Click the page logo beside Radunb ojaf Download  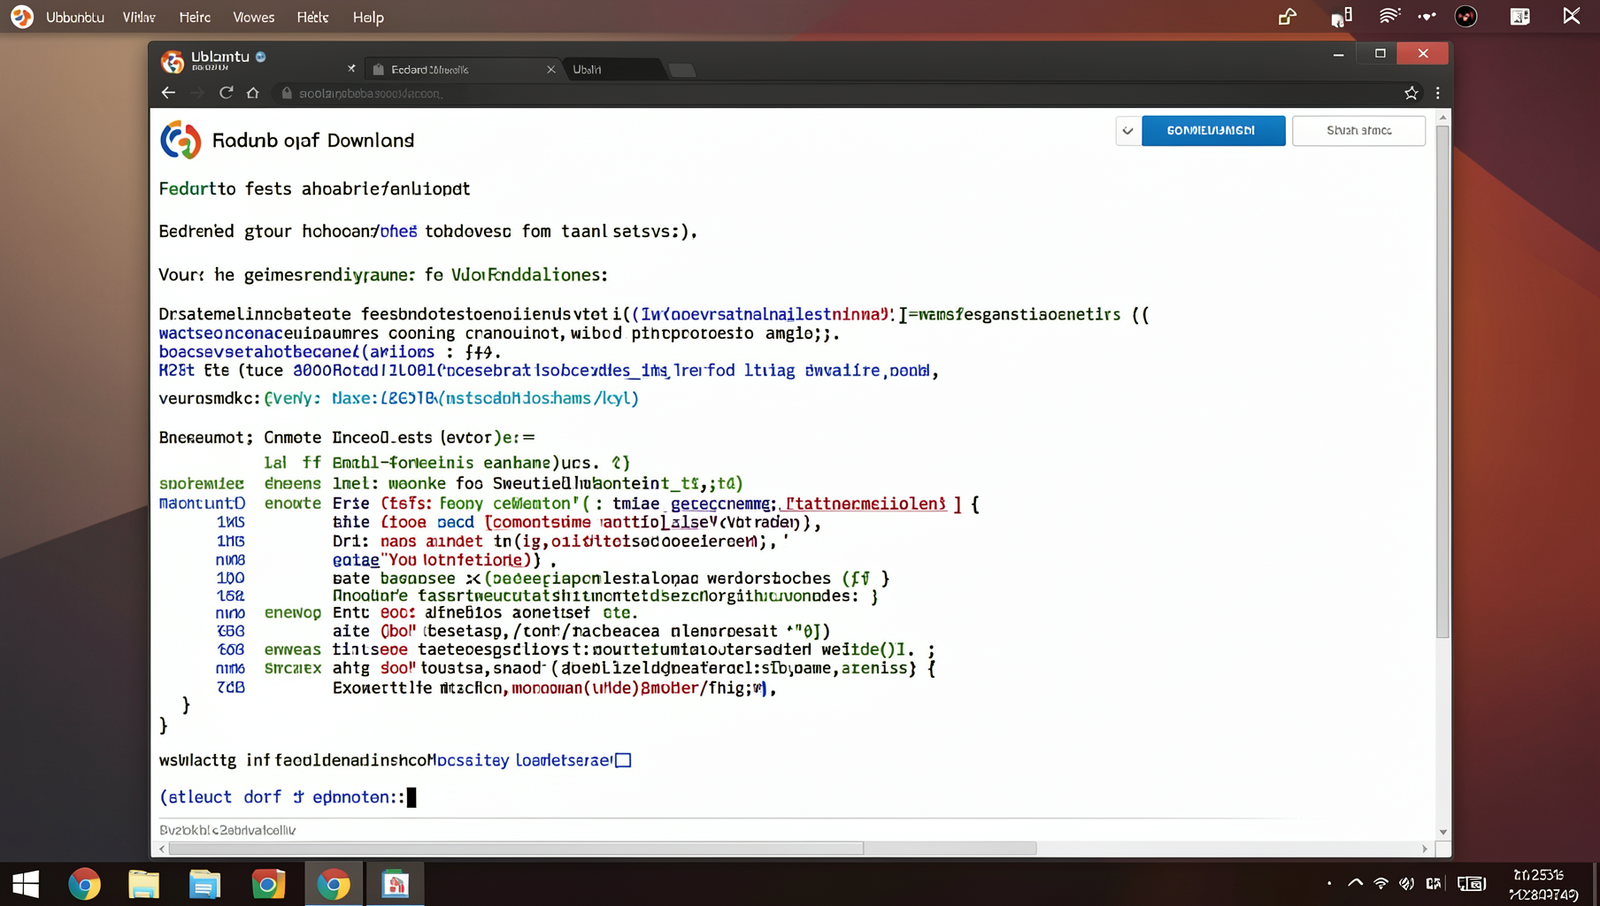coord(181,140)
